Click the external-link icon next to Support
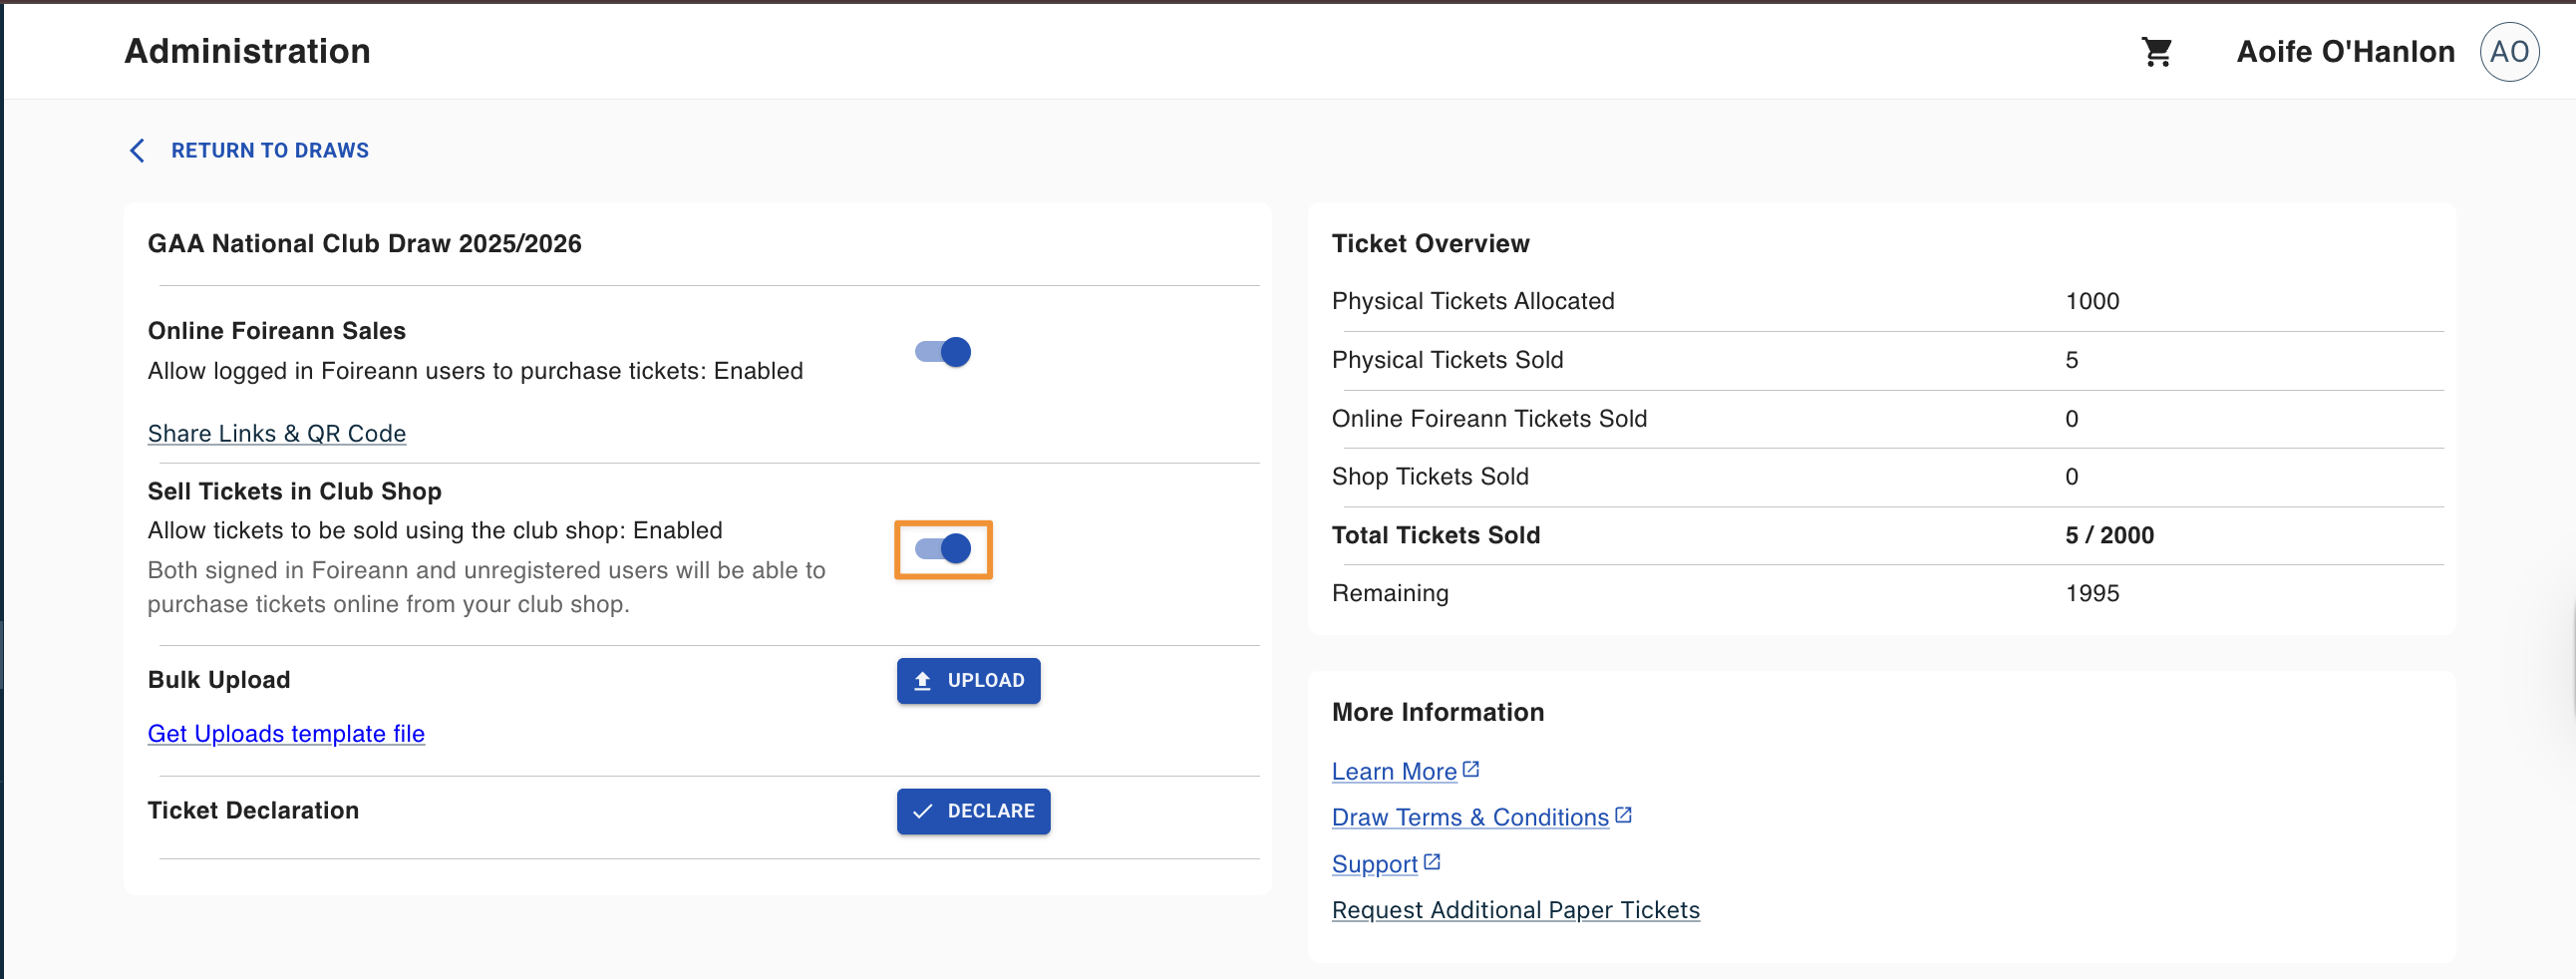Viewport: 2576px width, 979px height. pyautogui.click(x=1432, y=861)
